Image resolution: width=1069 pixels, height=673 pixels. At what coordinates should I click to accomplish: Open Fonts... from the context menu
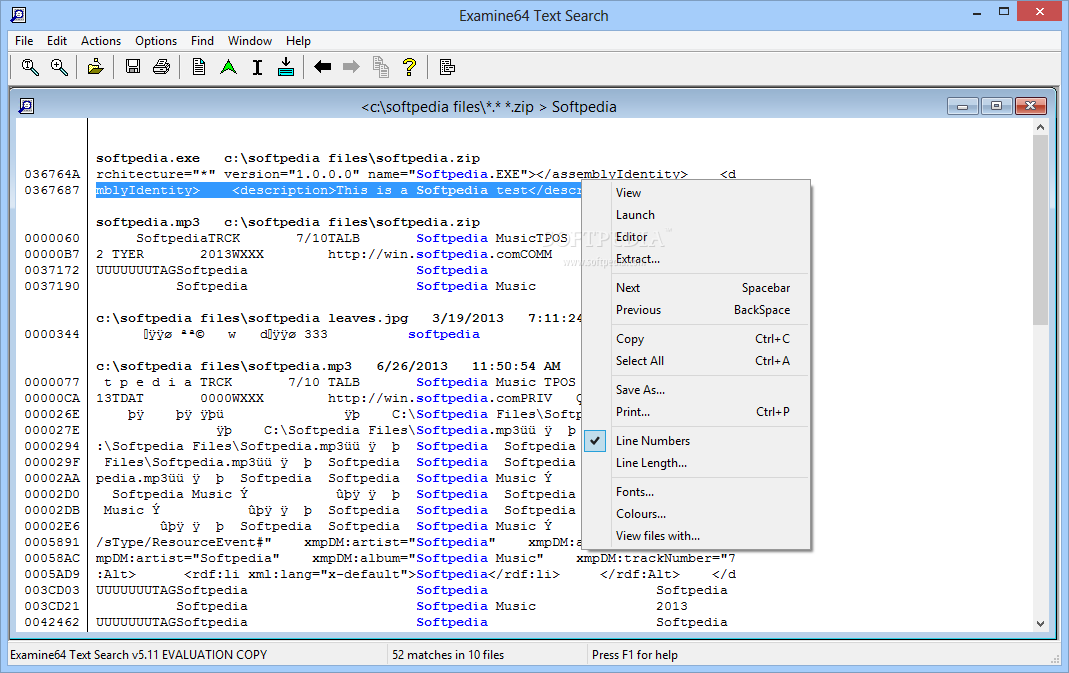[696, 492]
